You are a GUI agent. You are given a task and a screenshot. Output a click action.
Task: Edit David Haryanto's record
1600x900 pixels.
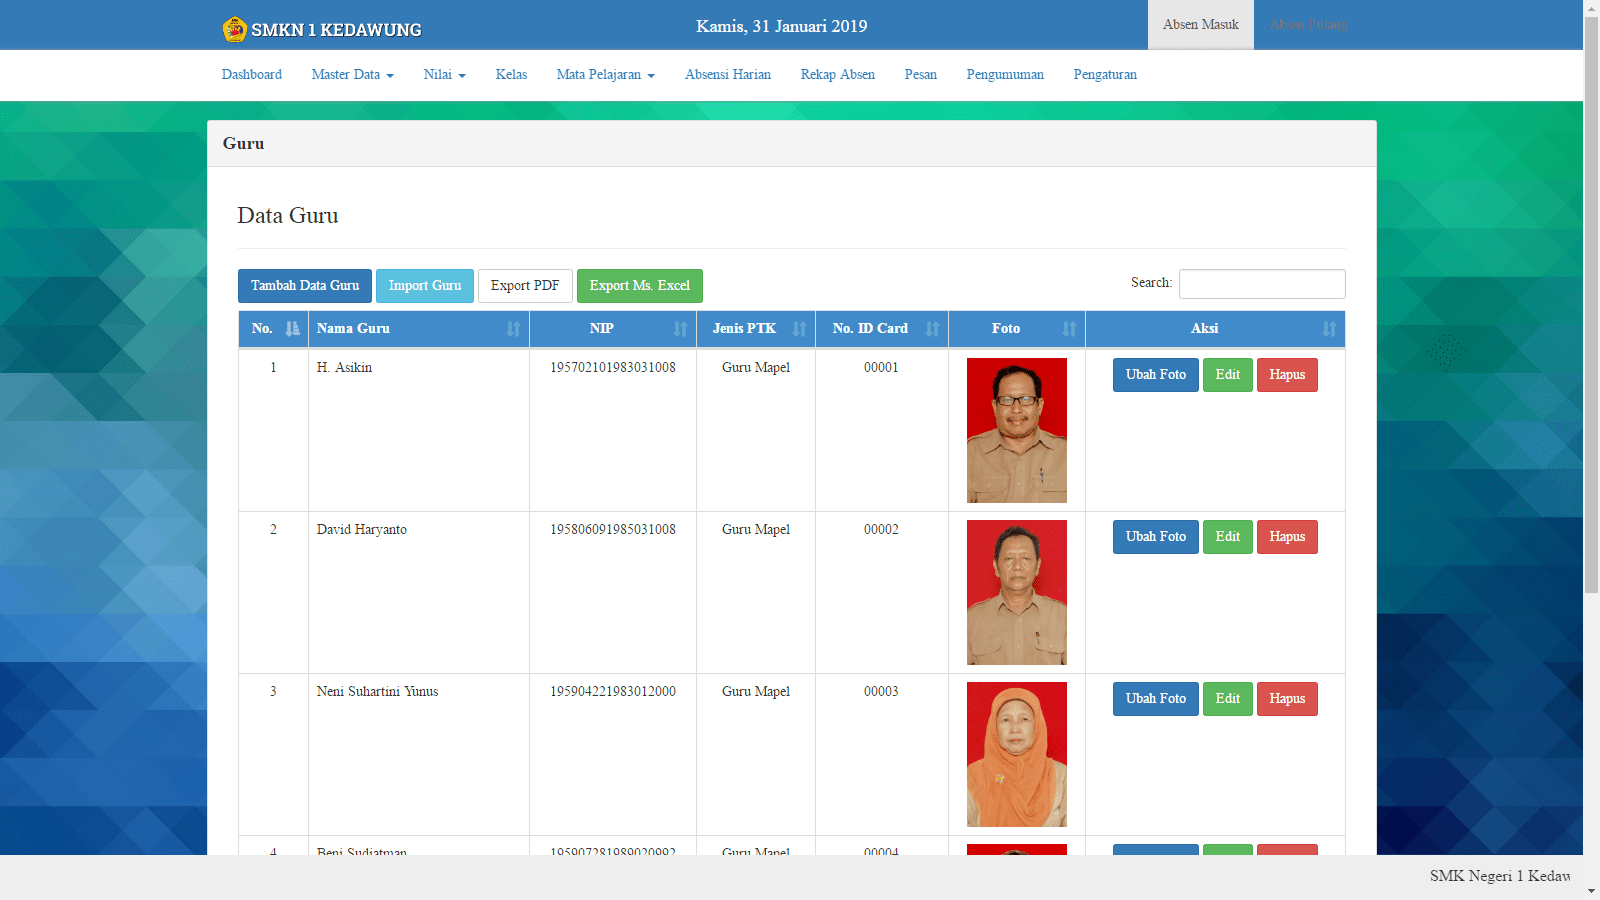[1228, 537]
